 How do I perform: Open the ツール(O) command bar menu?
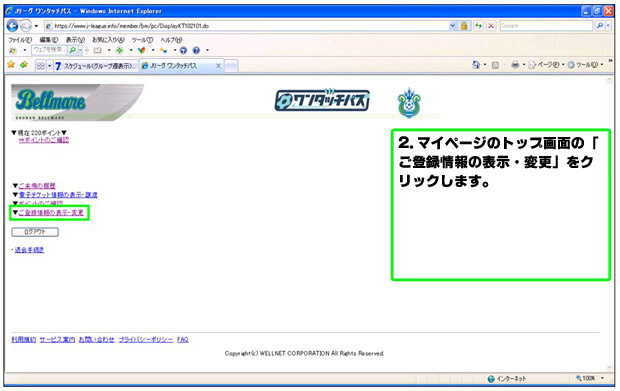(x=585, y=65)
